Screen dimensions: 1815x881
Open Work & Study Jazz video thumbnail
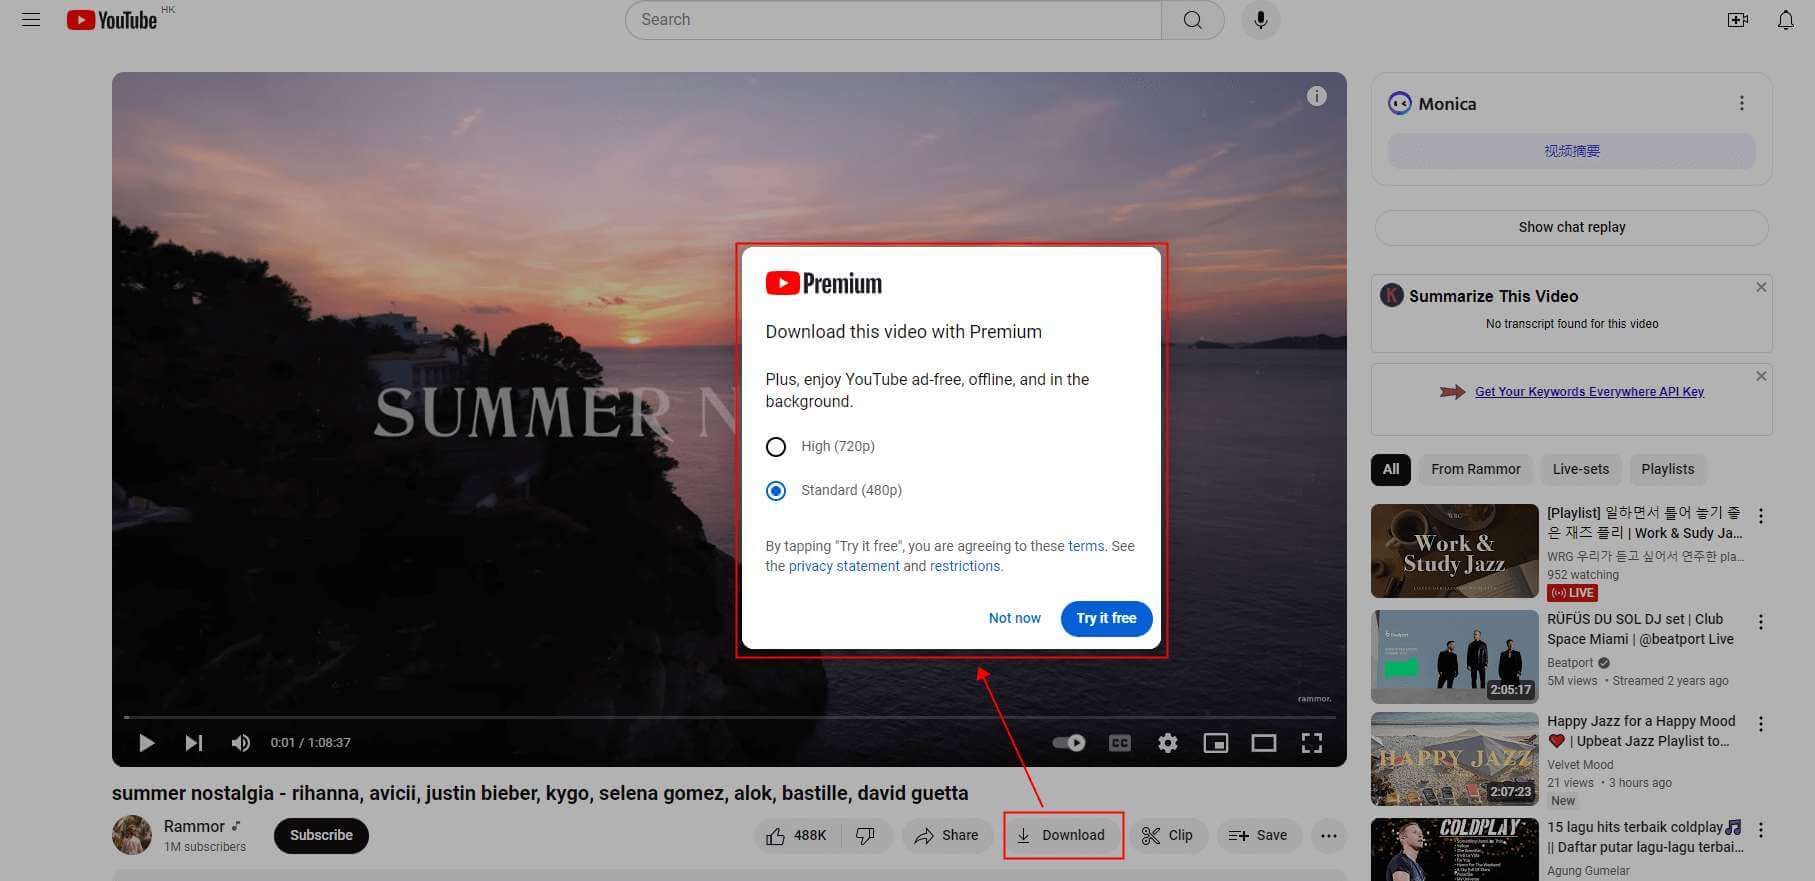coord(1454,551)
